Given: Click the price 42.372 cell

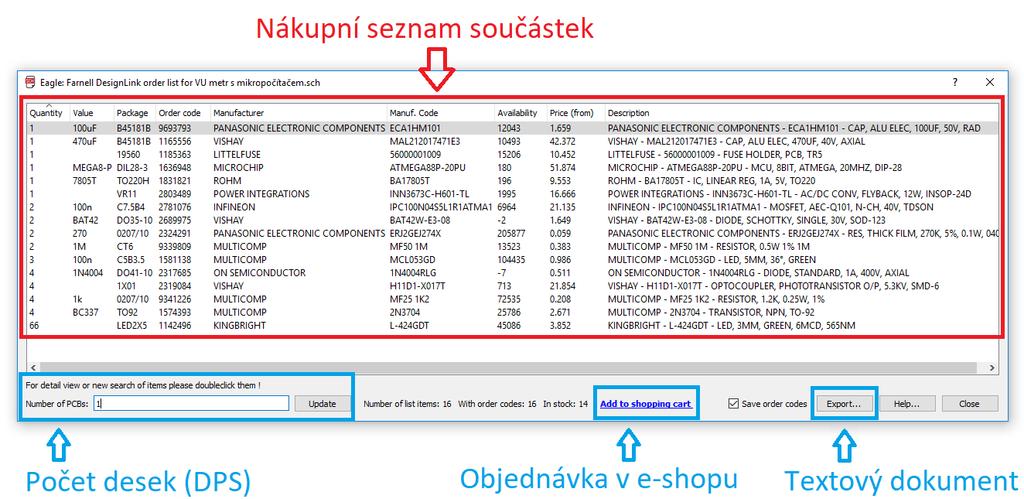Looking at the screenshot, I should (563, 141).
